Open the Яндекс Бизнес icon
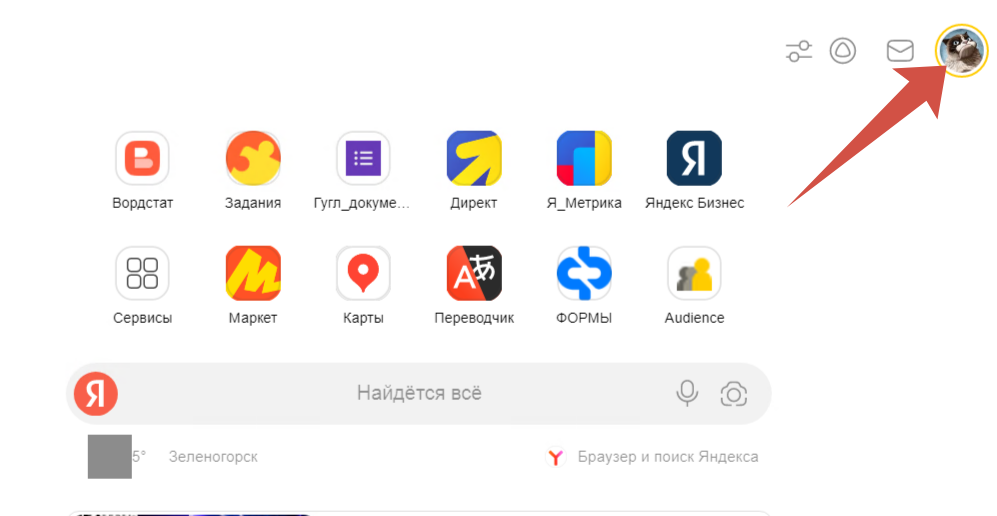This screenshot has width=997, height=516. click(694, 158)
